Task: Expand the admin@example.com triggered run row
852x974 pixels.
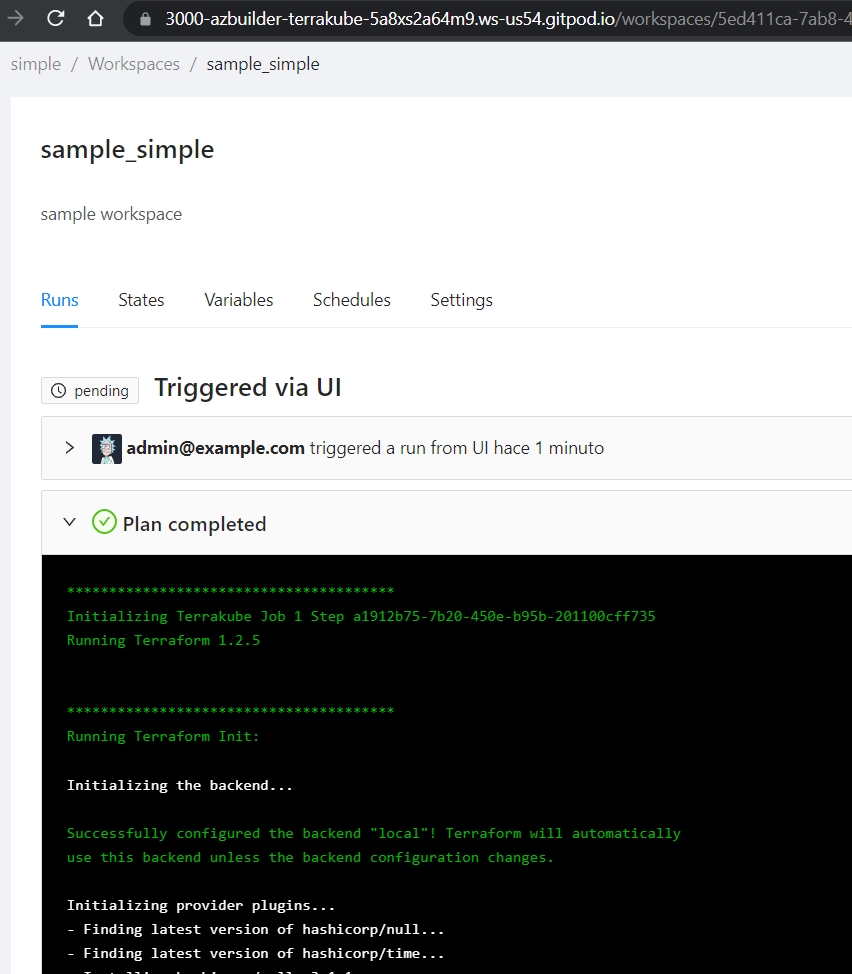Action: 70,448
